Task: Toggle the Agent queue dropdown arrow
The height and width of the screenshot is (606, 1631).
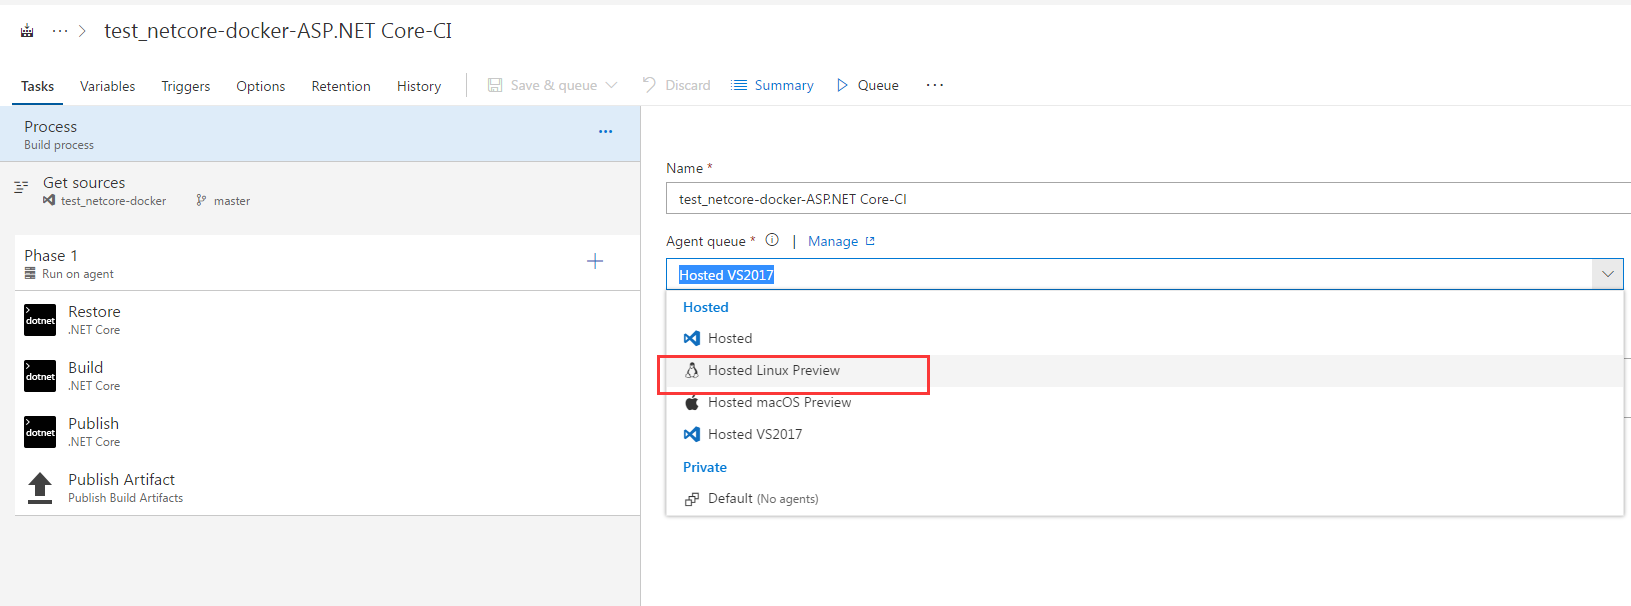Action: coord(1607,274)
